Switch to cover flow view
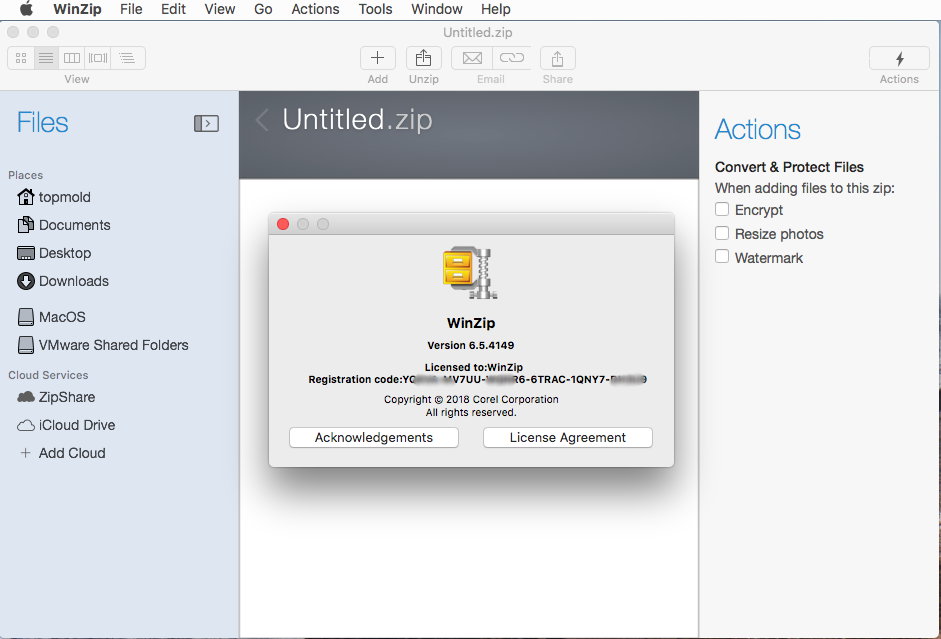This screenshot has width=941, height=639. 98,58
